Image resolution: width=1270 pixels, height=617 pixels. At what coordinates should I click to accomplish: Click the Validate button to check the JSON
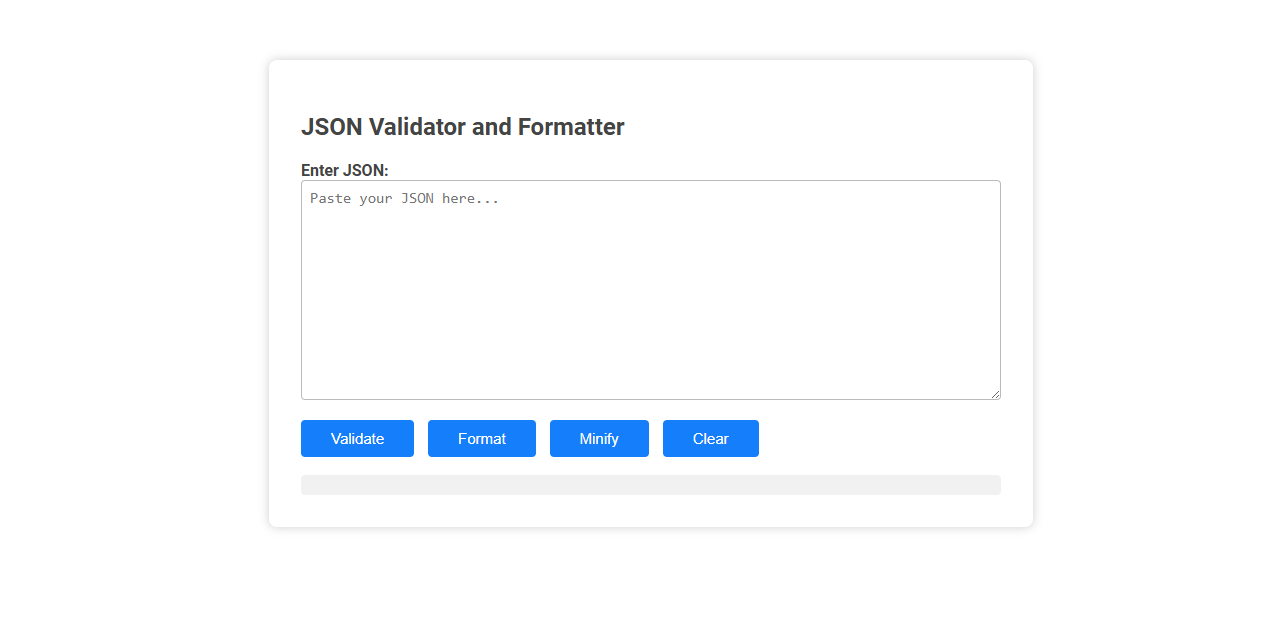click(357, 438)
